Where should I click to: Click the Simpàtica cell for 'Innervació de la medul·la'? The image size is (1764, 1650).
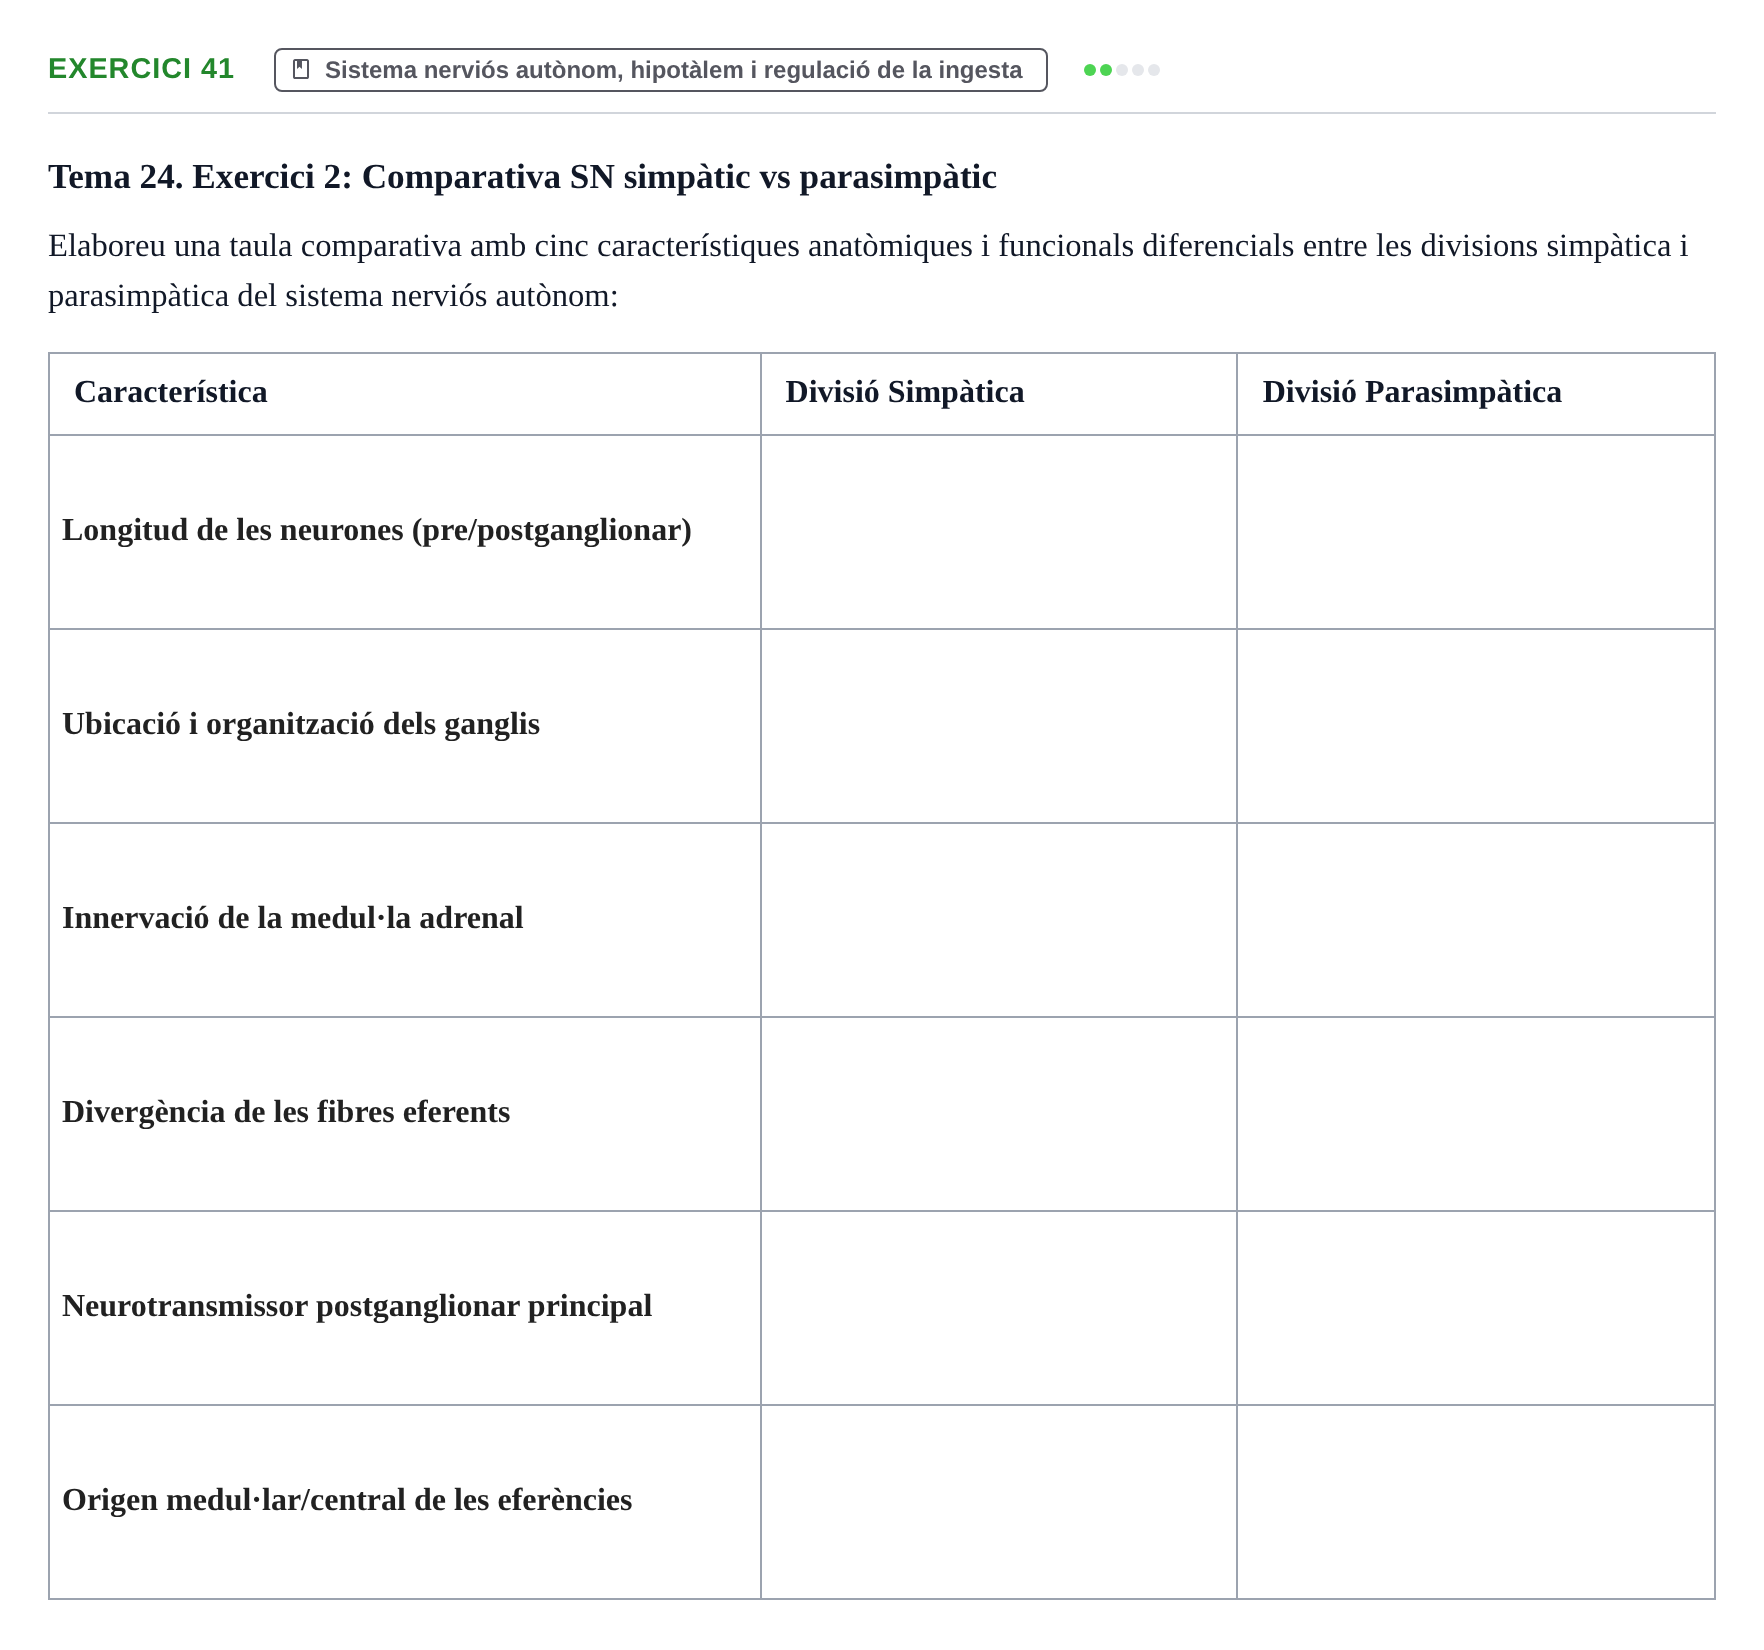click(999, 920)
